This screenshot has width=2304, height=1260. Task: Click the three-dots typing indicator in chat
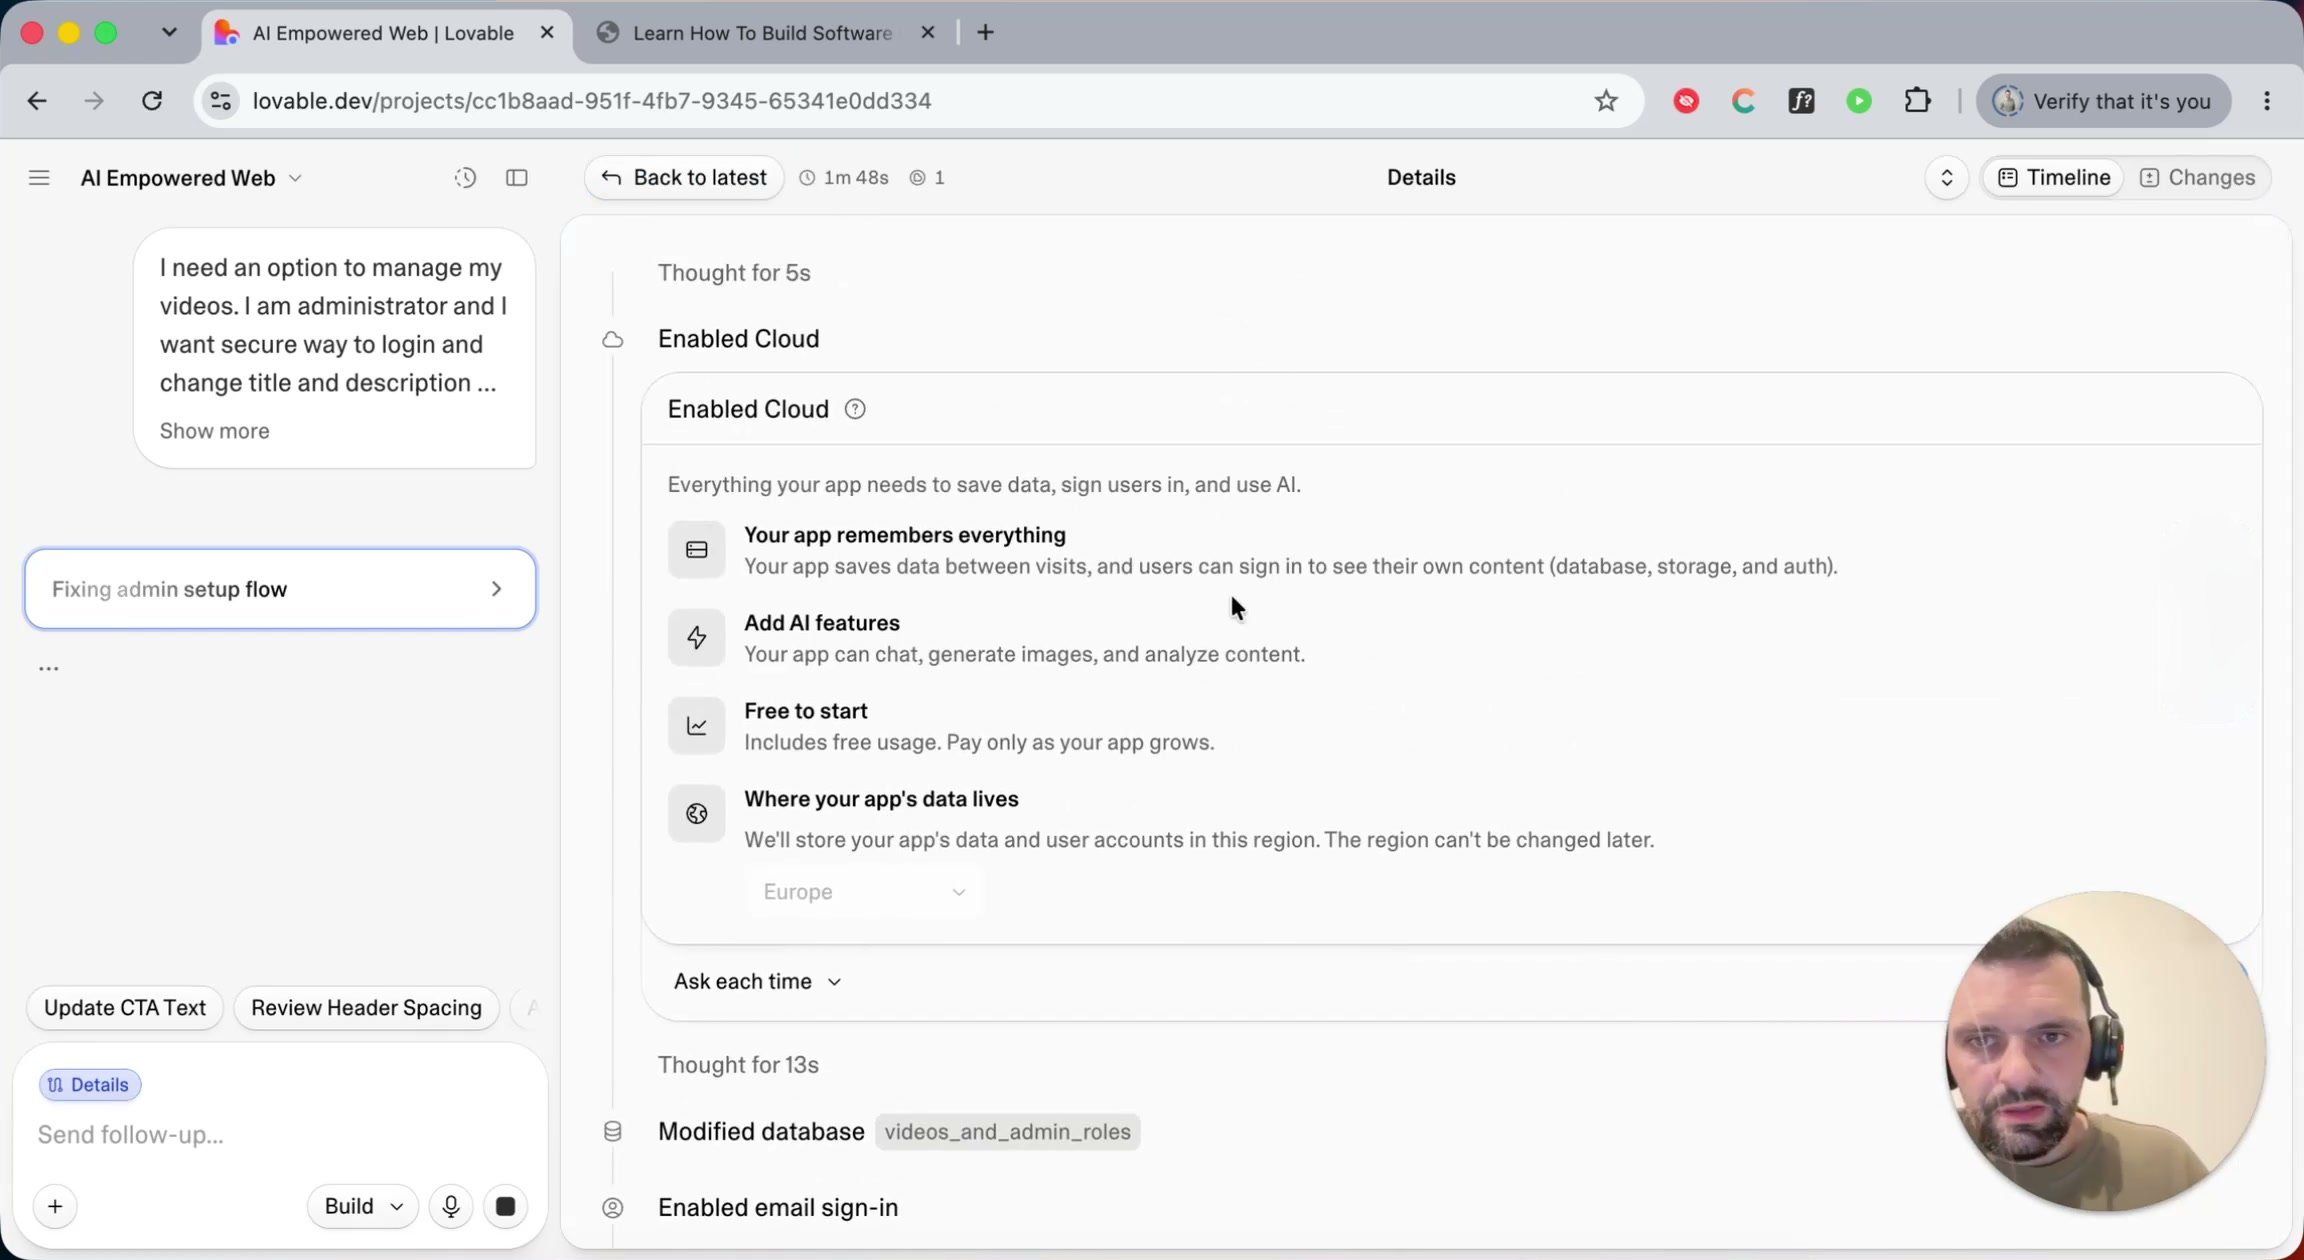[48, 669]
